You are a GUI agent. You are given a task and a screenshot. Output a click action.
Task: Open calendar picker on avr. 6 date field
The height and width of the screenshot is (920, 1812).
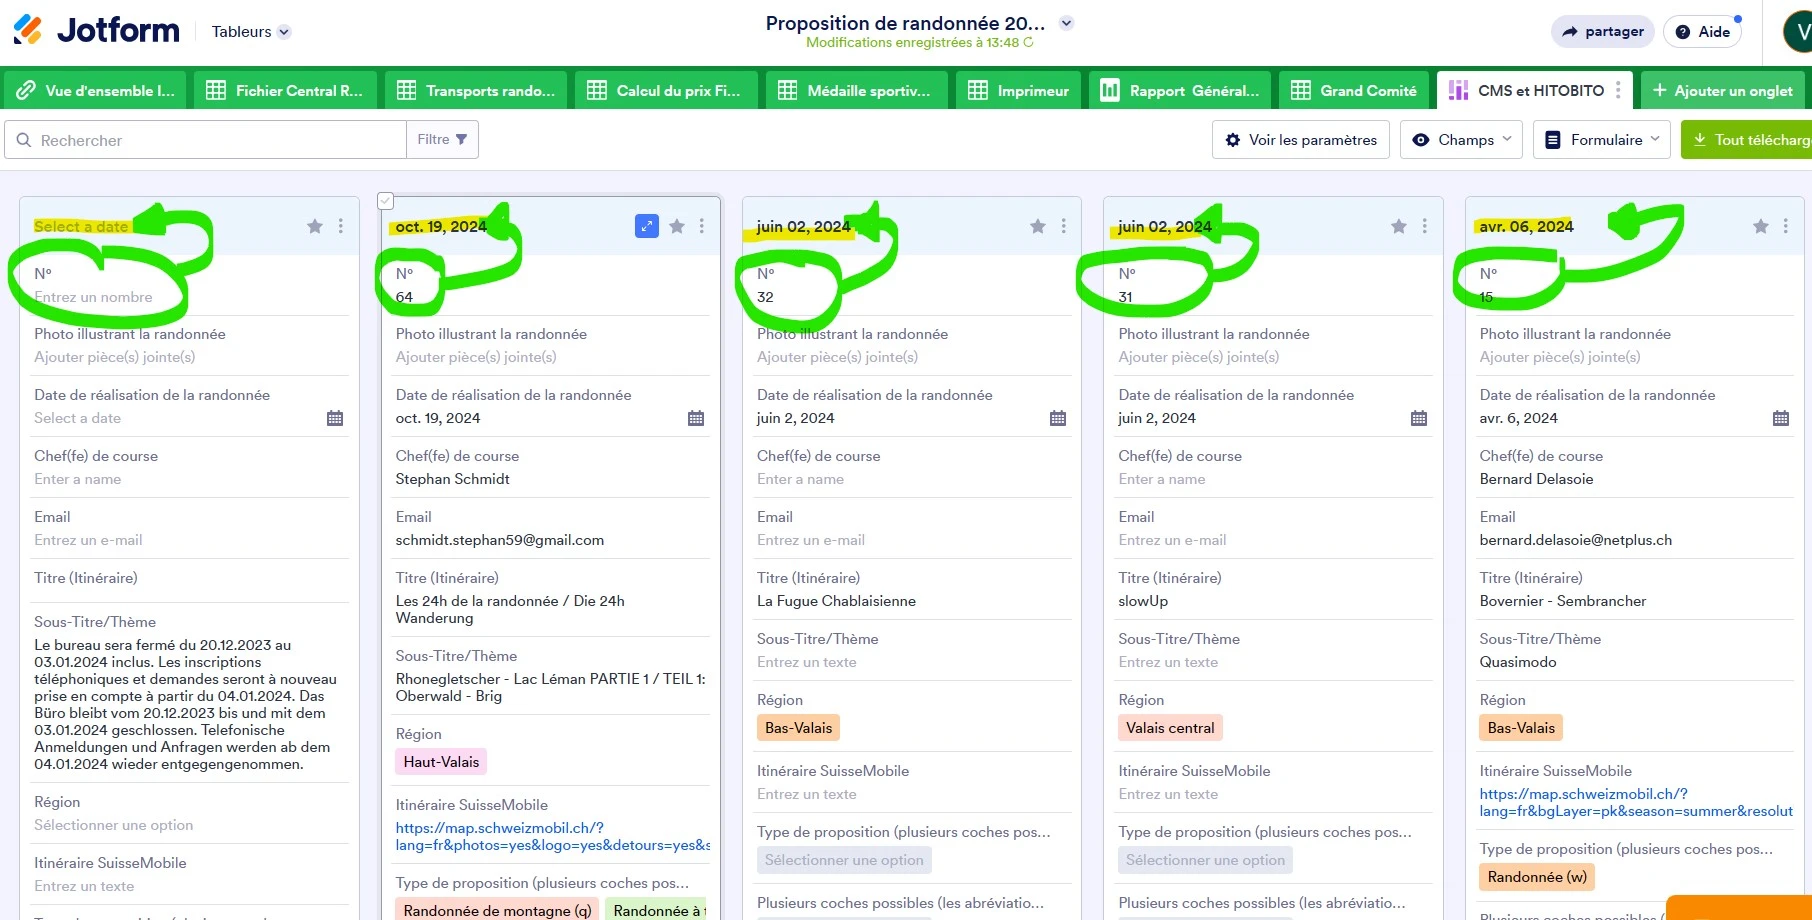[x=1780, y=418]
